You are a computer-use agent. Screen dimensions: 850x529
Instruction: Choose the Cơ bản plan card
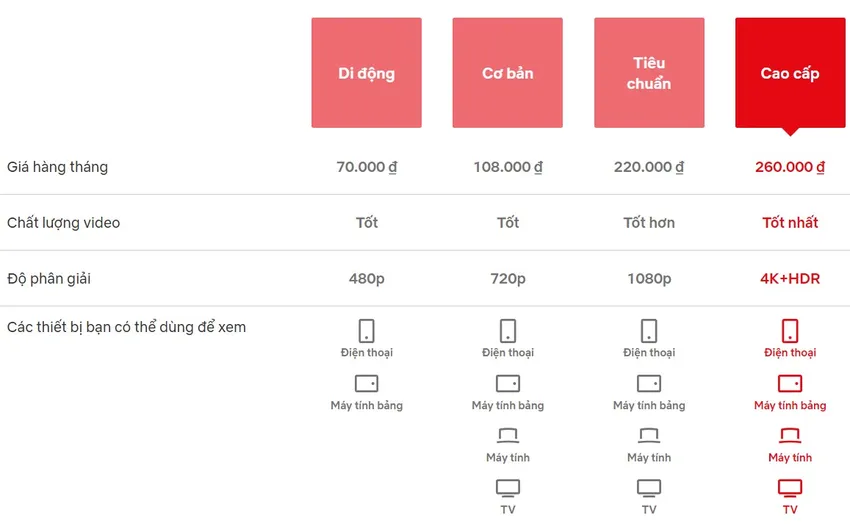[x=507, y=73]
